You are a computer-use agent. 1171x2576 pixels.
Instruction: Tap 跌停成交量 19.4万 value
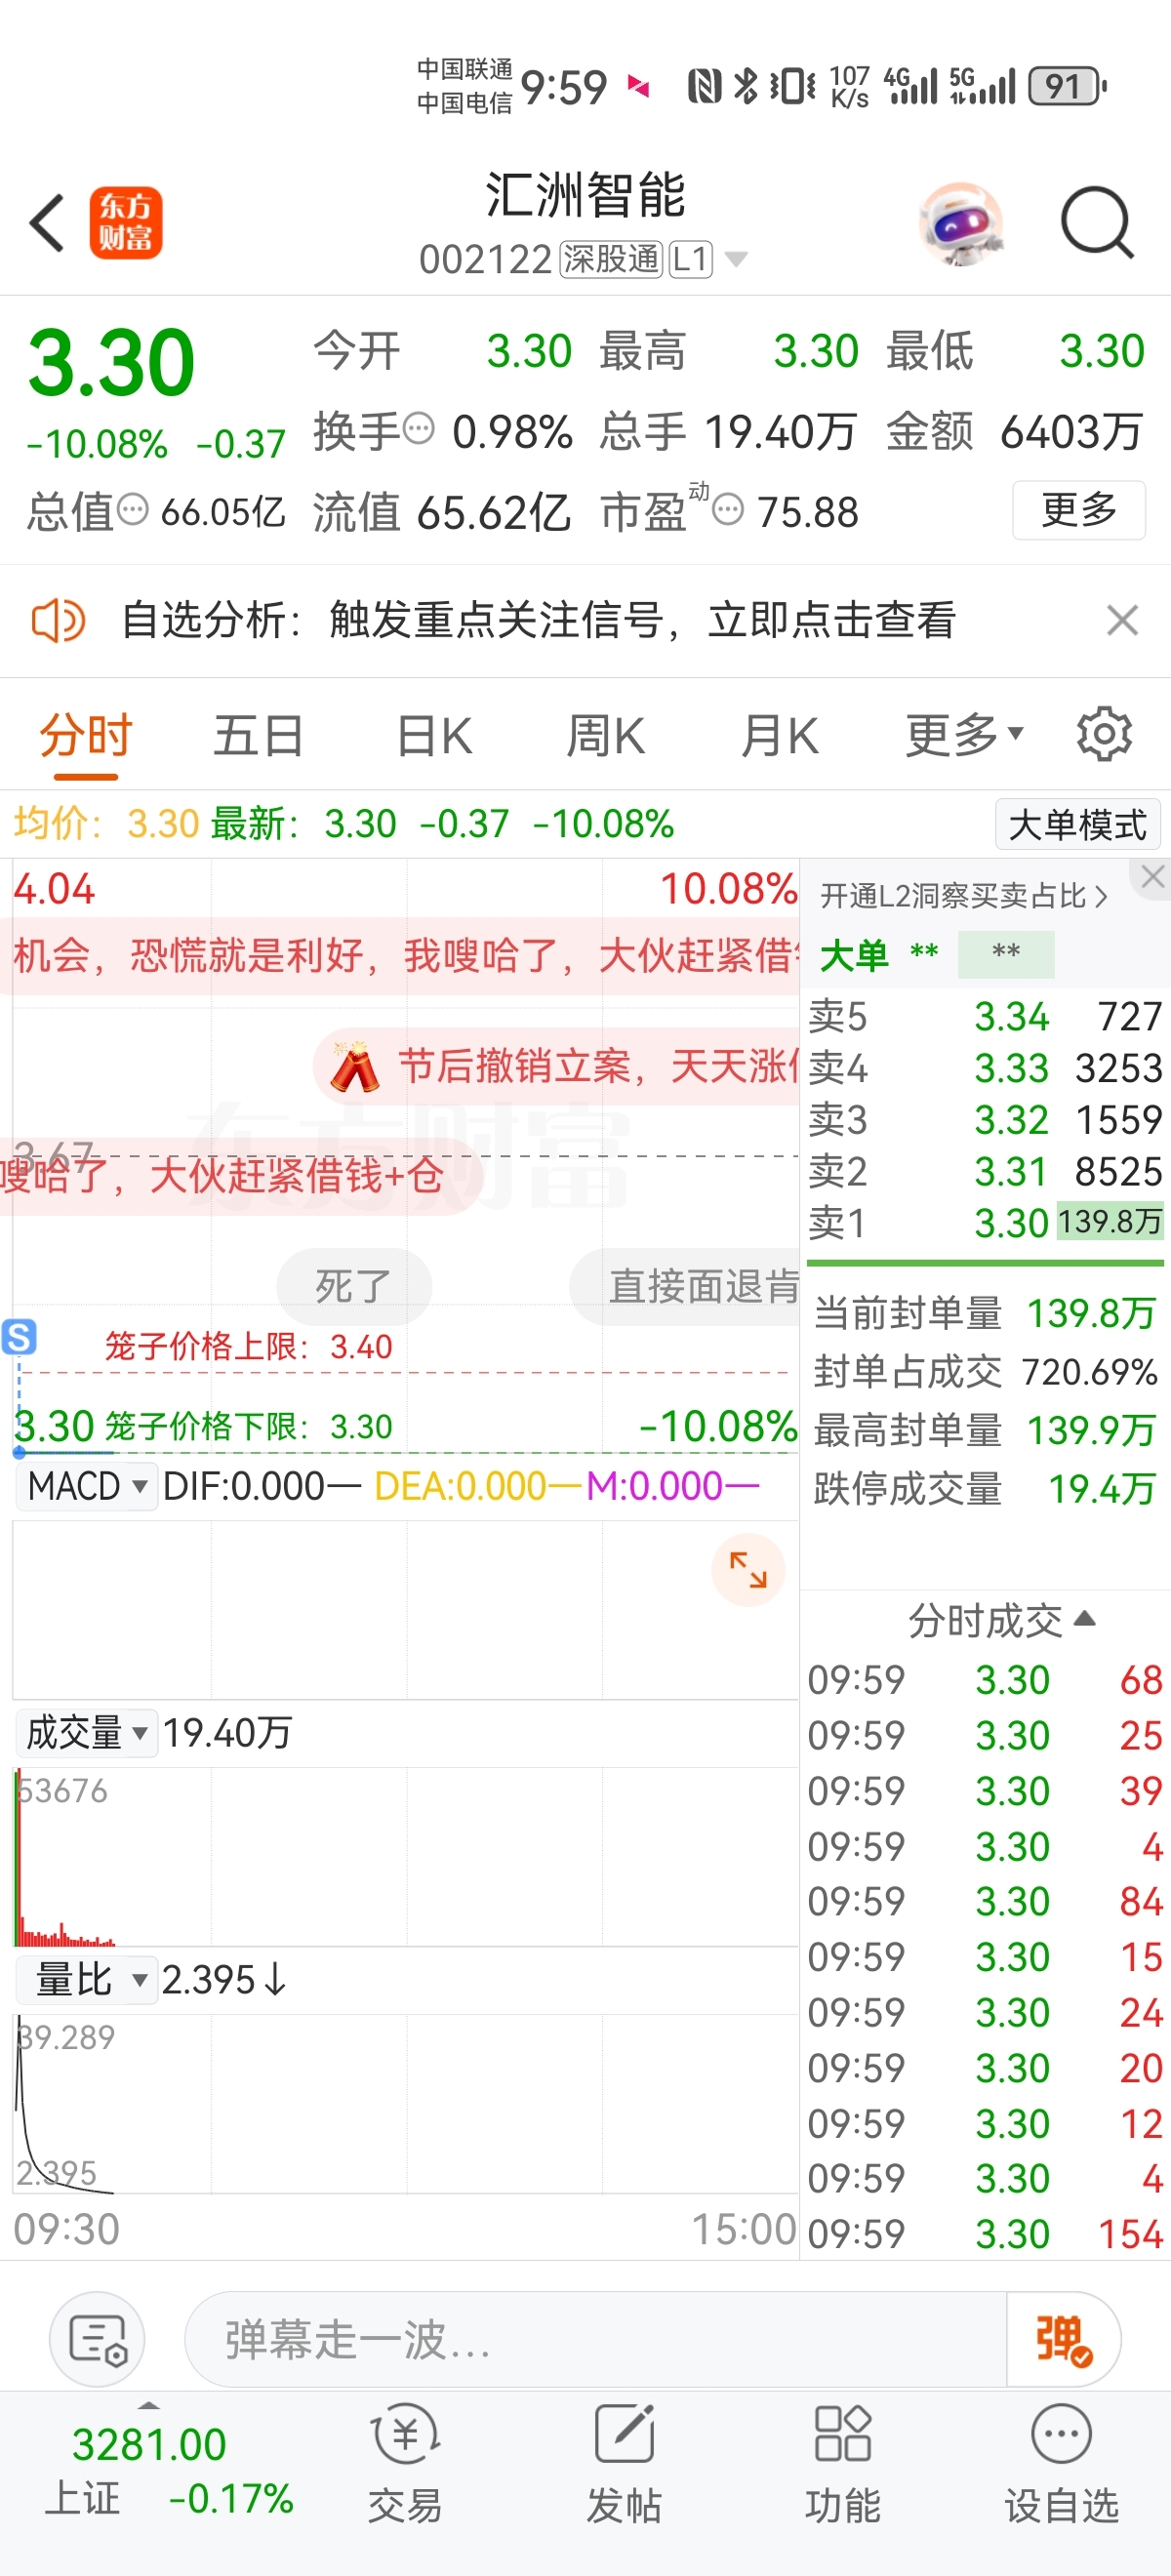[1103, 1489]
